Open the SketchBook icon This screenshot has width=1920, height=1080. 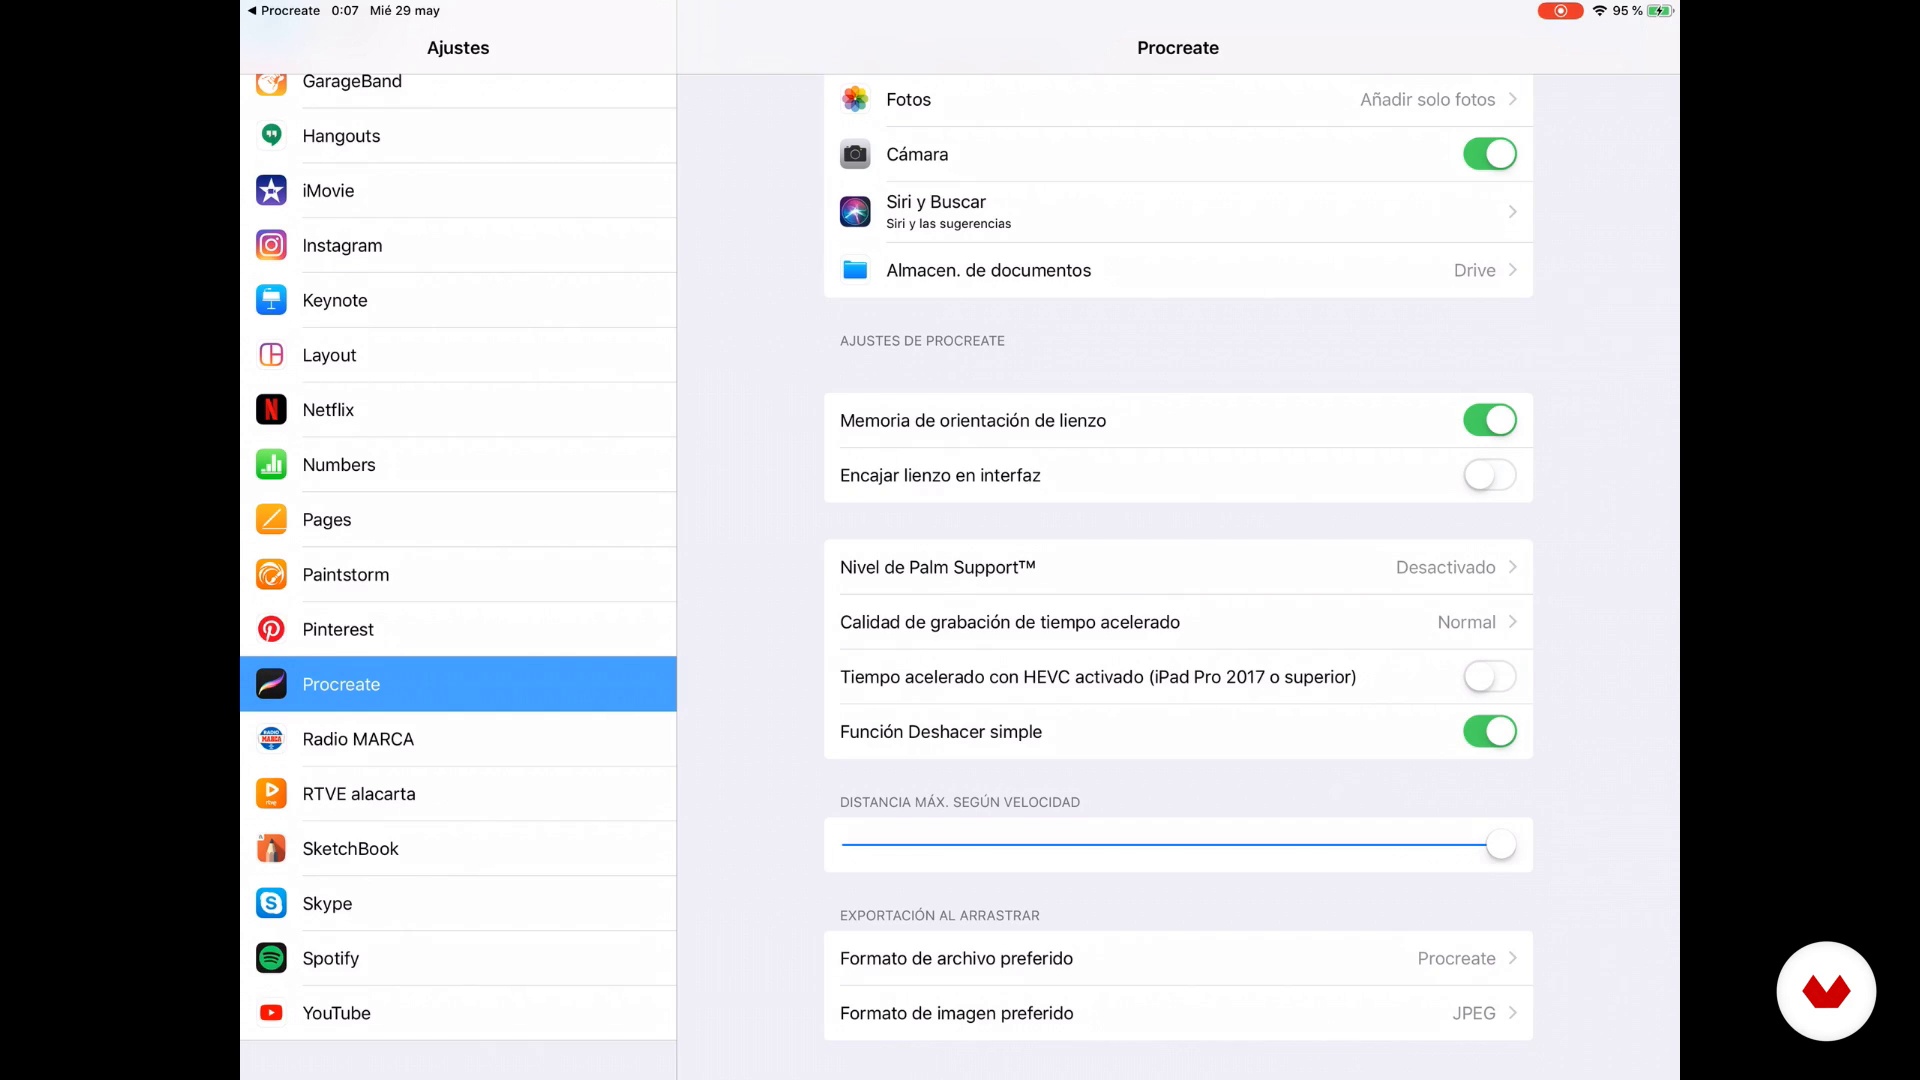tap(271, 849)
